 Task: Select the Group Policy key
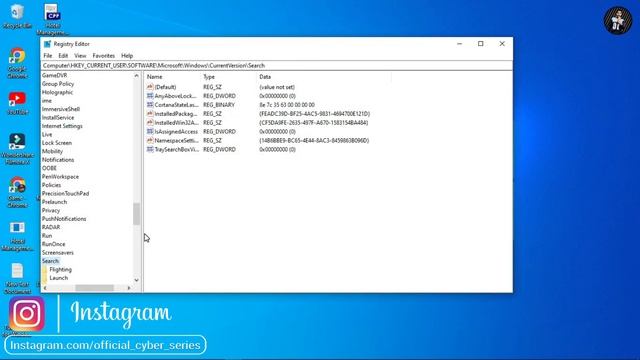click(58, 84)
